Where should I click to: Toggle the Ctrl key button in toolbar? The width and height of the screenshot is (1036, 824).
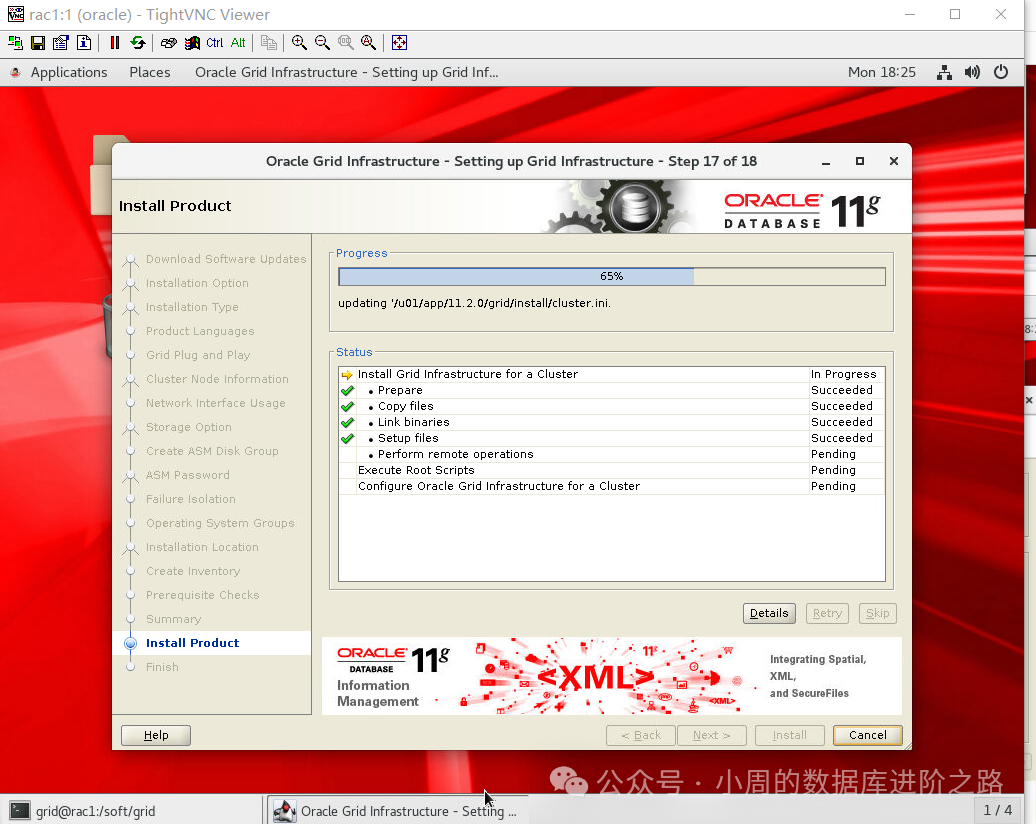click(215, 43)
